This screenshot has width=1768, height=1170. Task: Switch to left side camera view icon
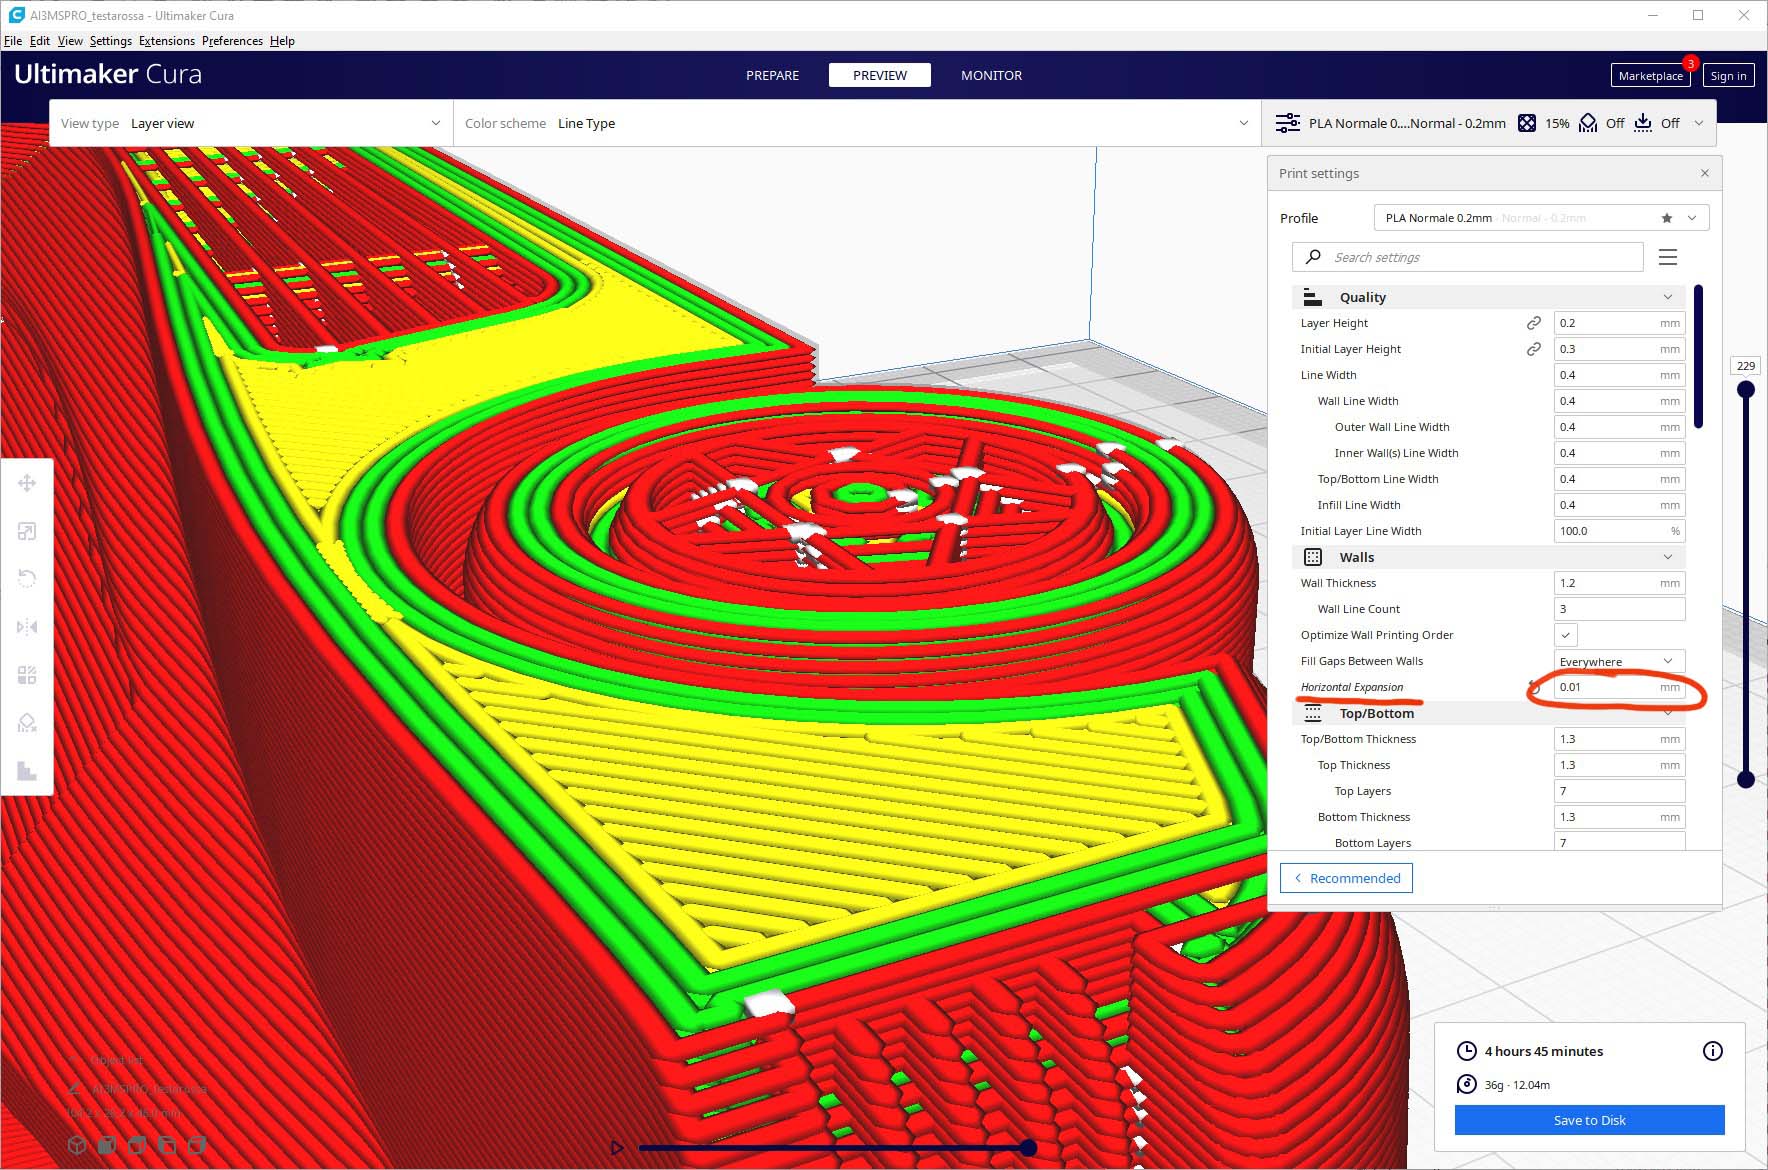pos(167,1145)
